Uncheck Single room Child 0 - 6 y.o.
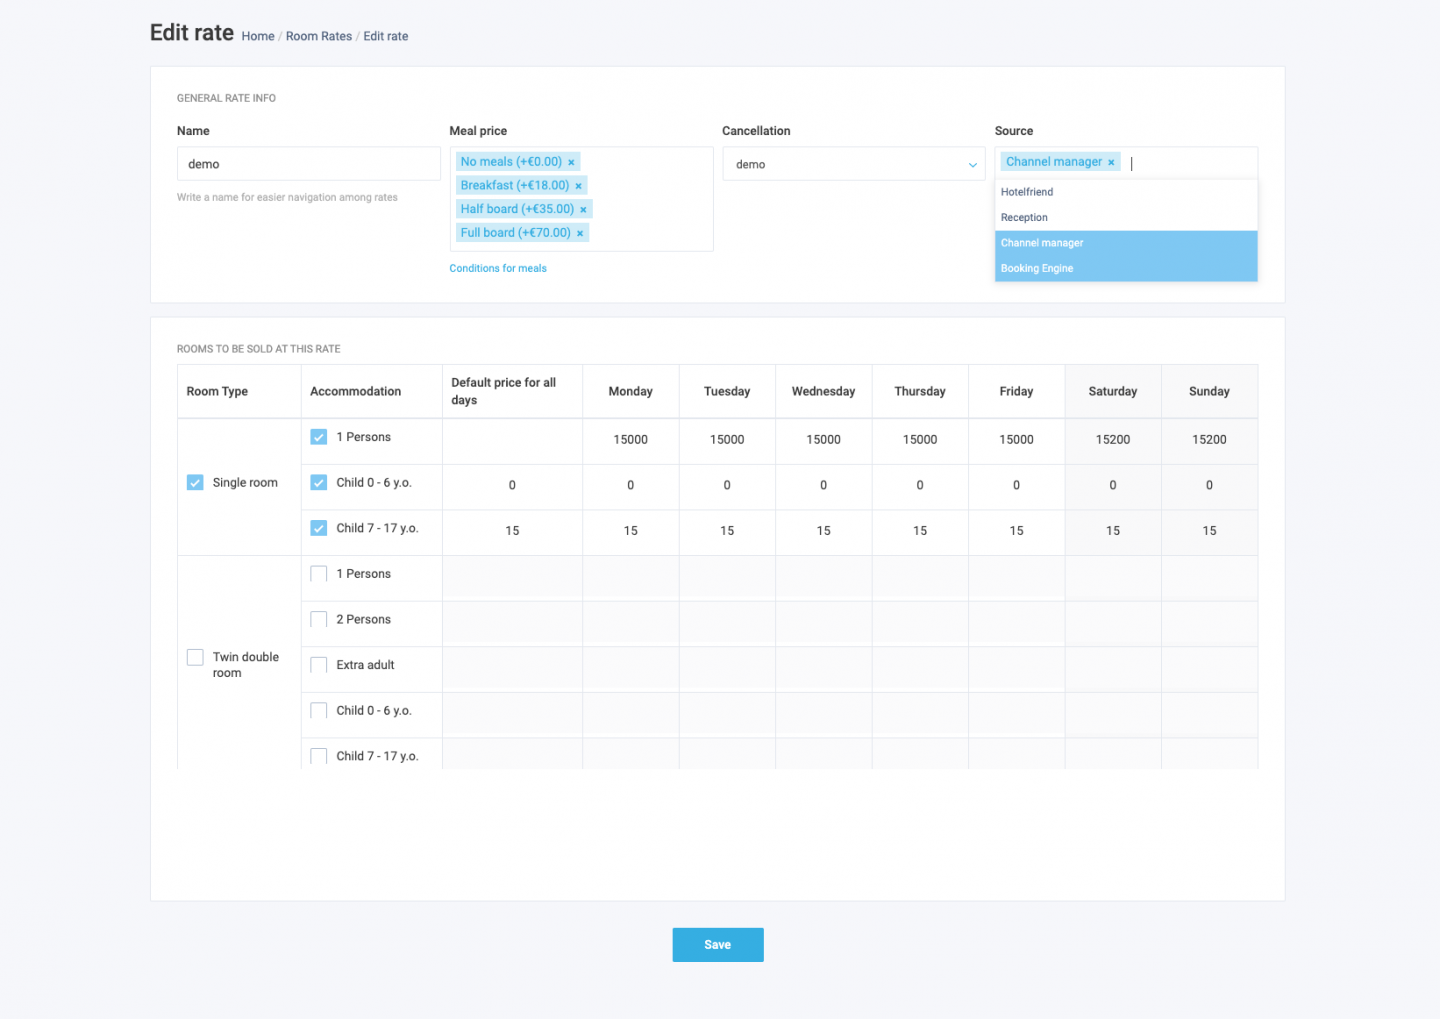Screen dimensions: 1440x1019 click(319, 483)
